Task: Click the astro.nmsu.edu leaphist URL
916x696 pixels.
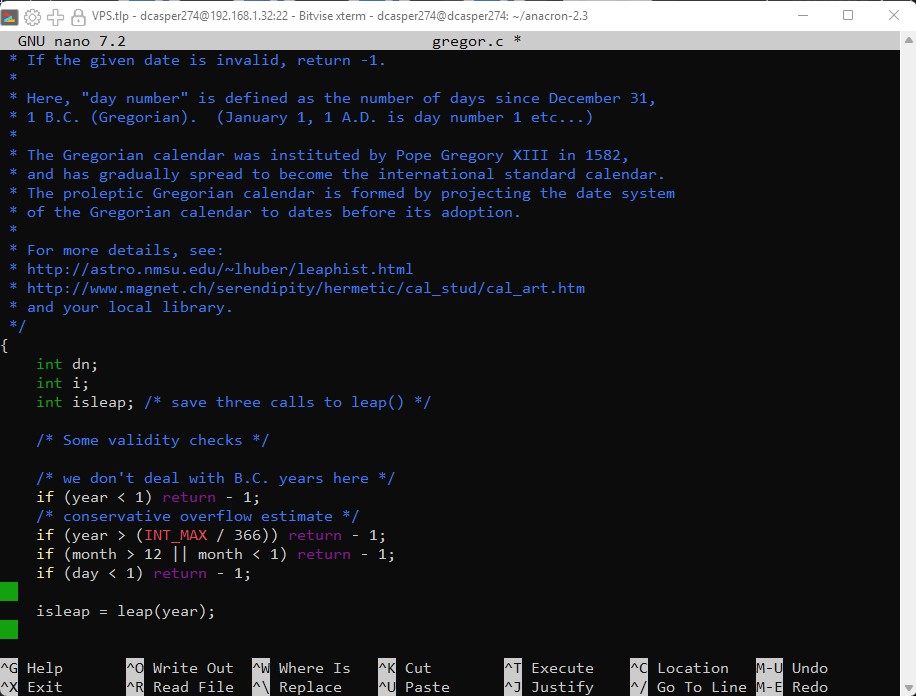Action: coord(220,269)
